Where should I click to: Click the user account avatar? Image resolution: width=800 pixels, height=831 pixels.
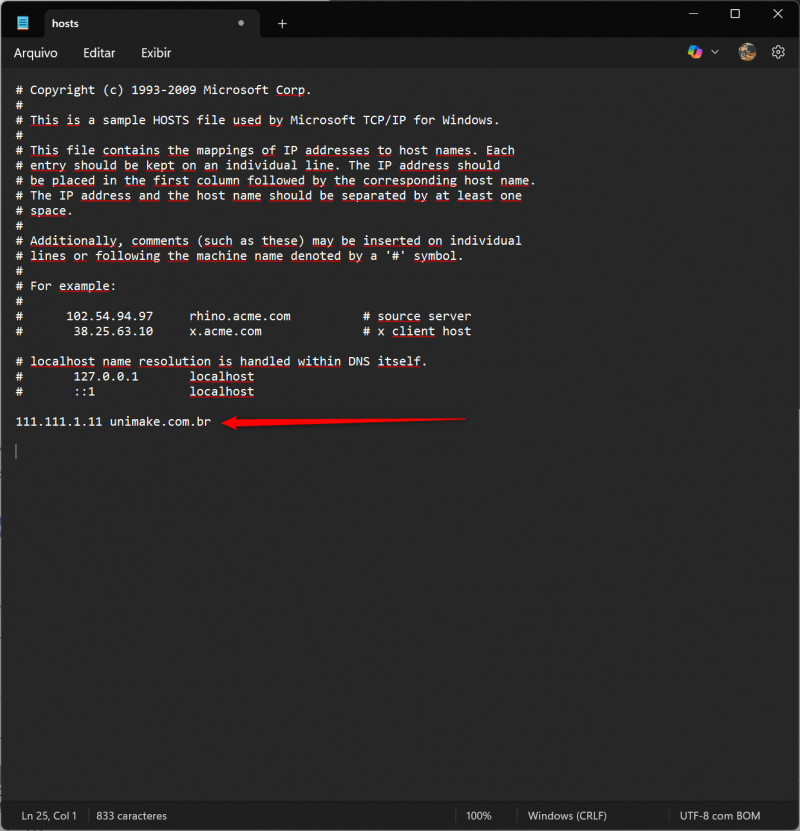click(746, 51)
